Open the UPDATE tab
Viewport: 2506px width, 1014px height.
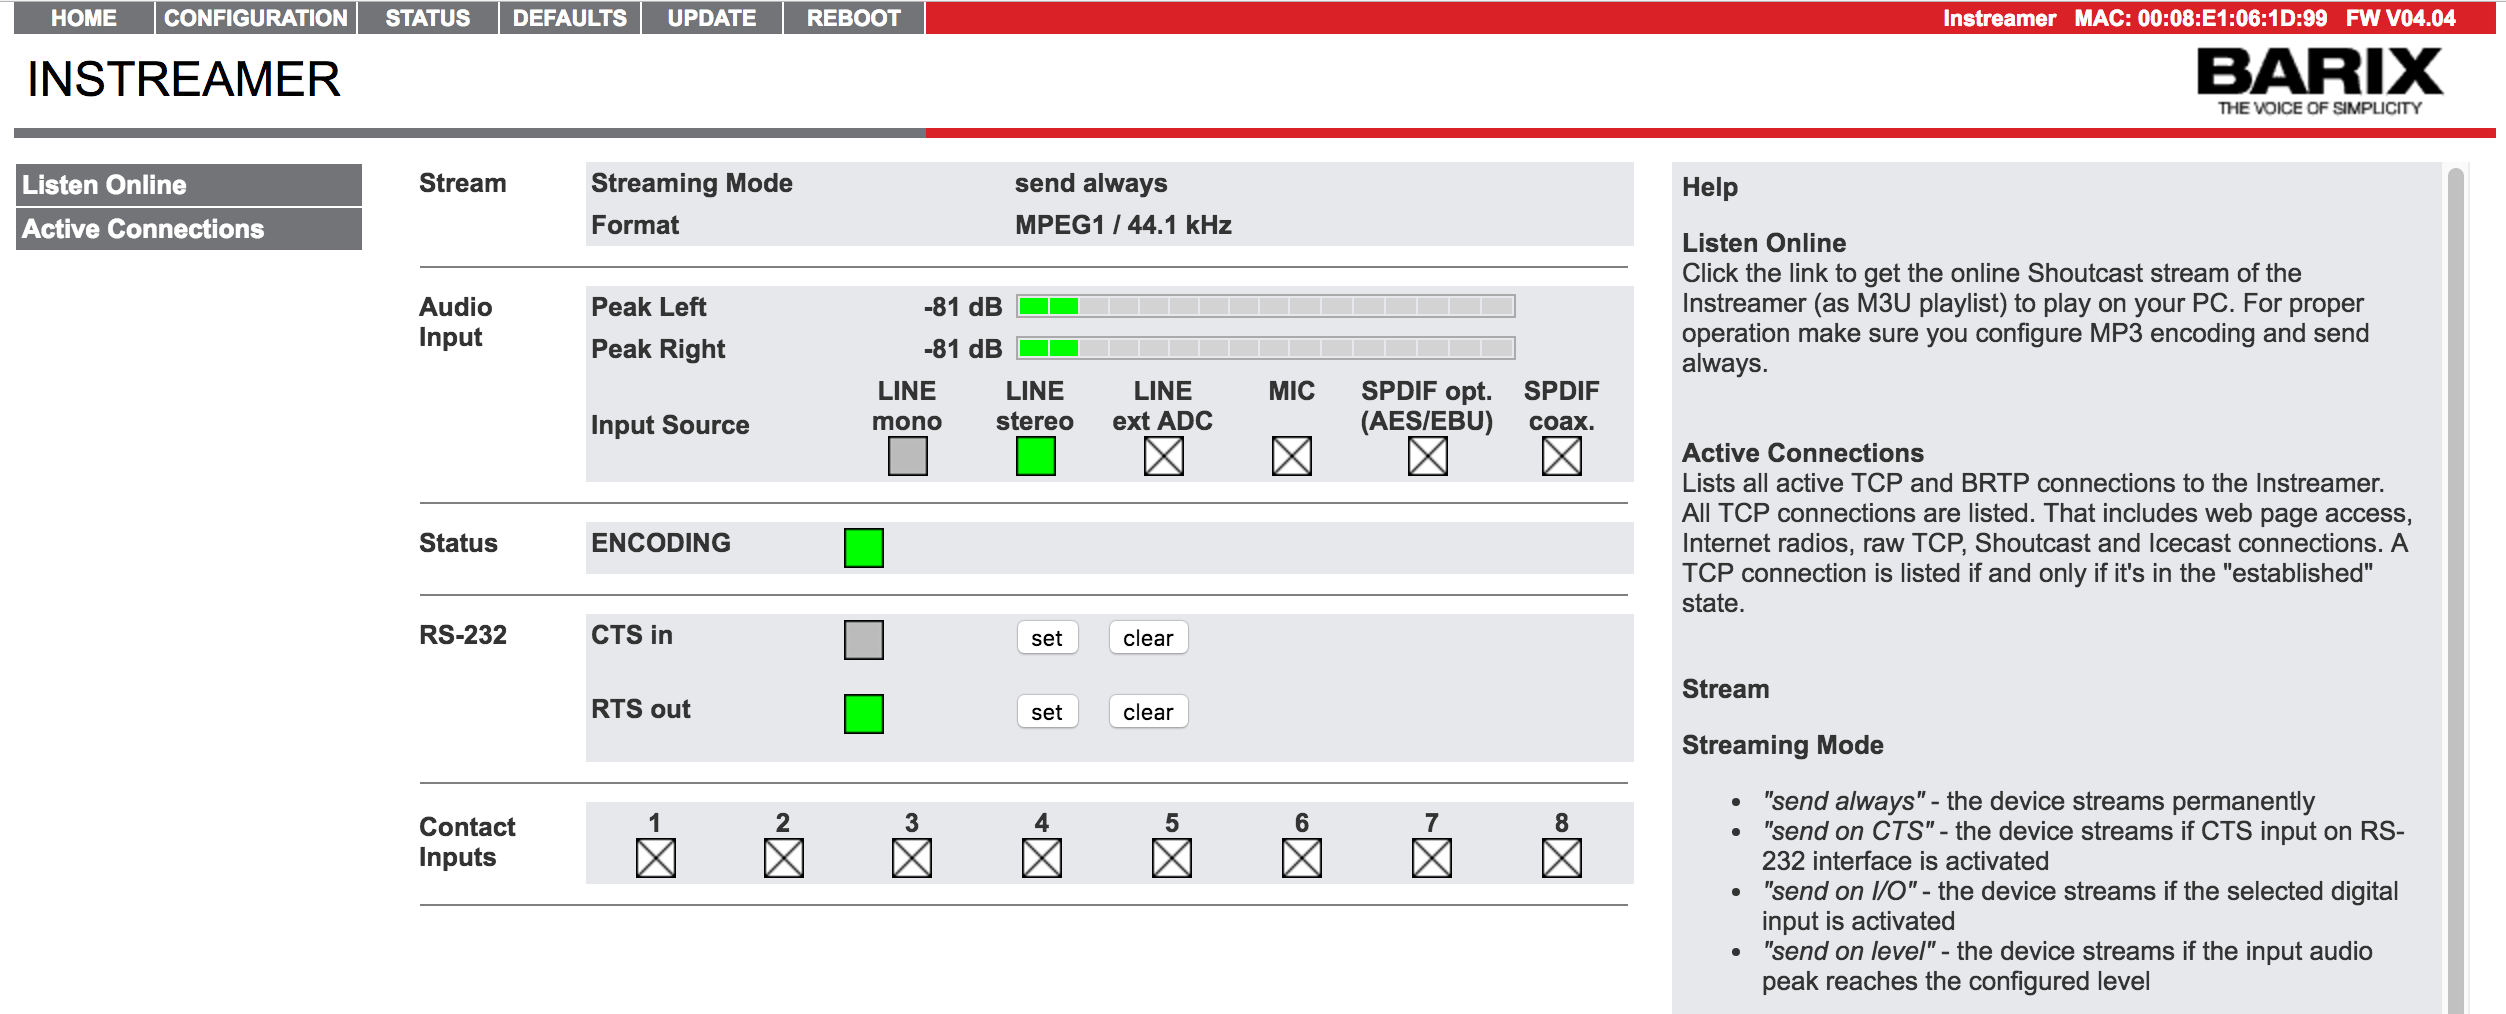pyautogui.click(x=712, y=18)
